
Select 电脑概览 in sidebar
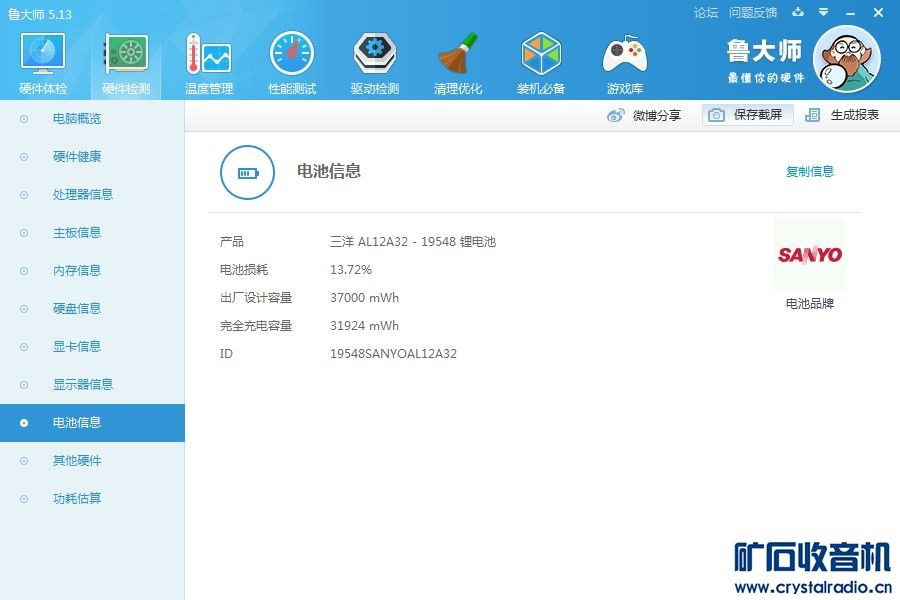coord(92,119)
